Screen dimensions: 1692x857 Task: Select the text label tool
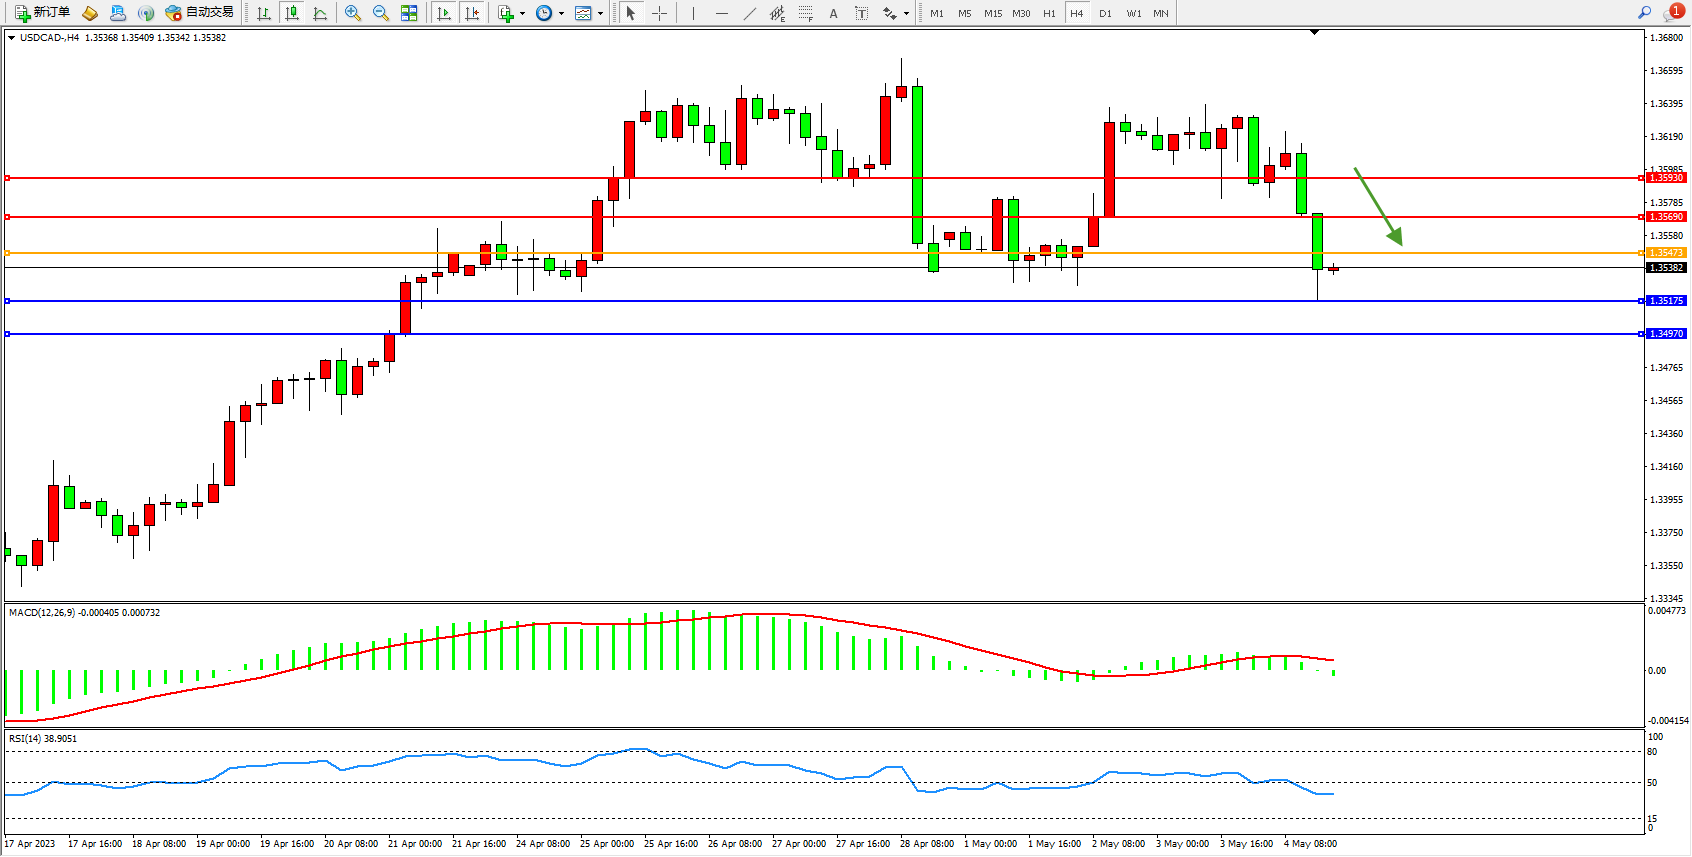[861, 13]
